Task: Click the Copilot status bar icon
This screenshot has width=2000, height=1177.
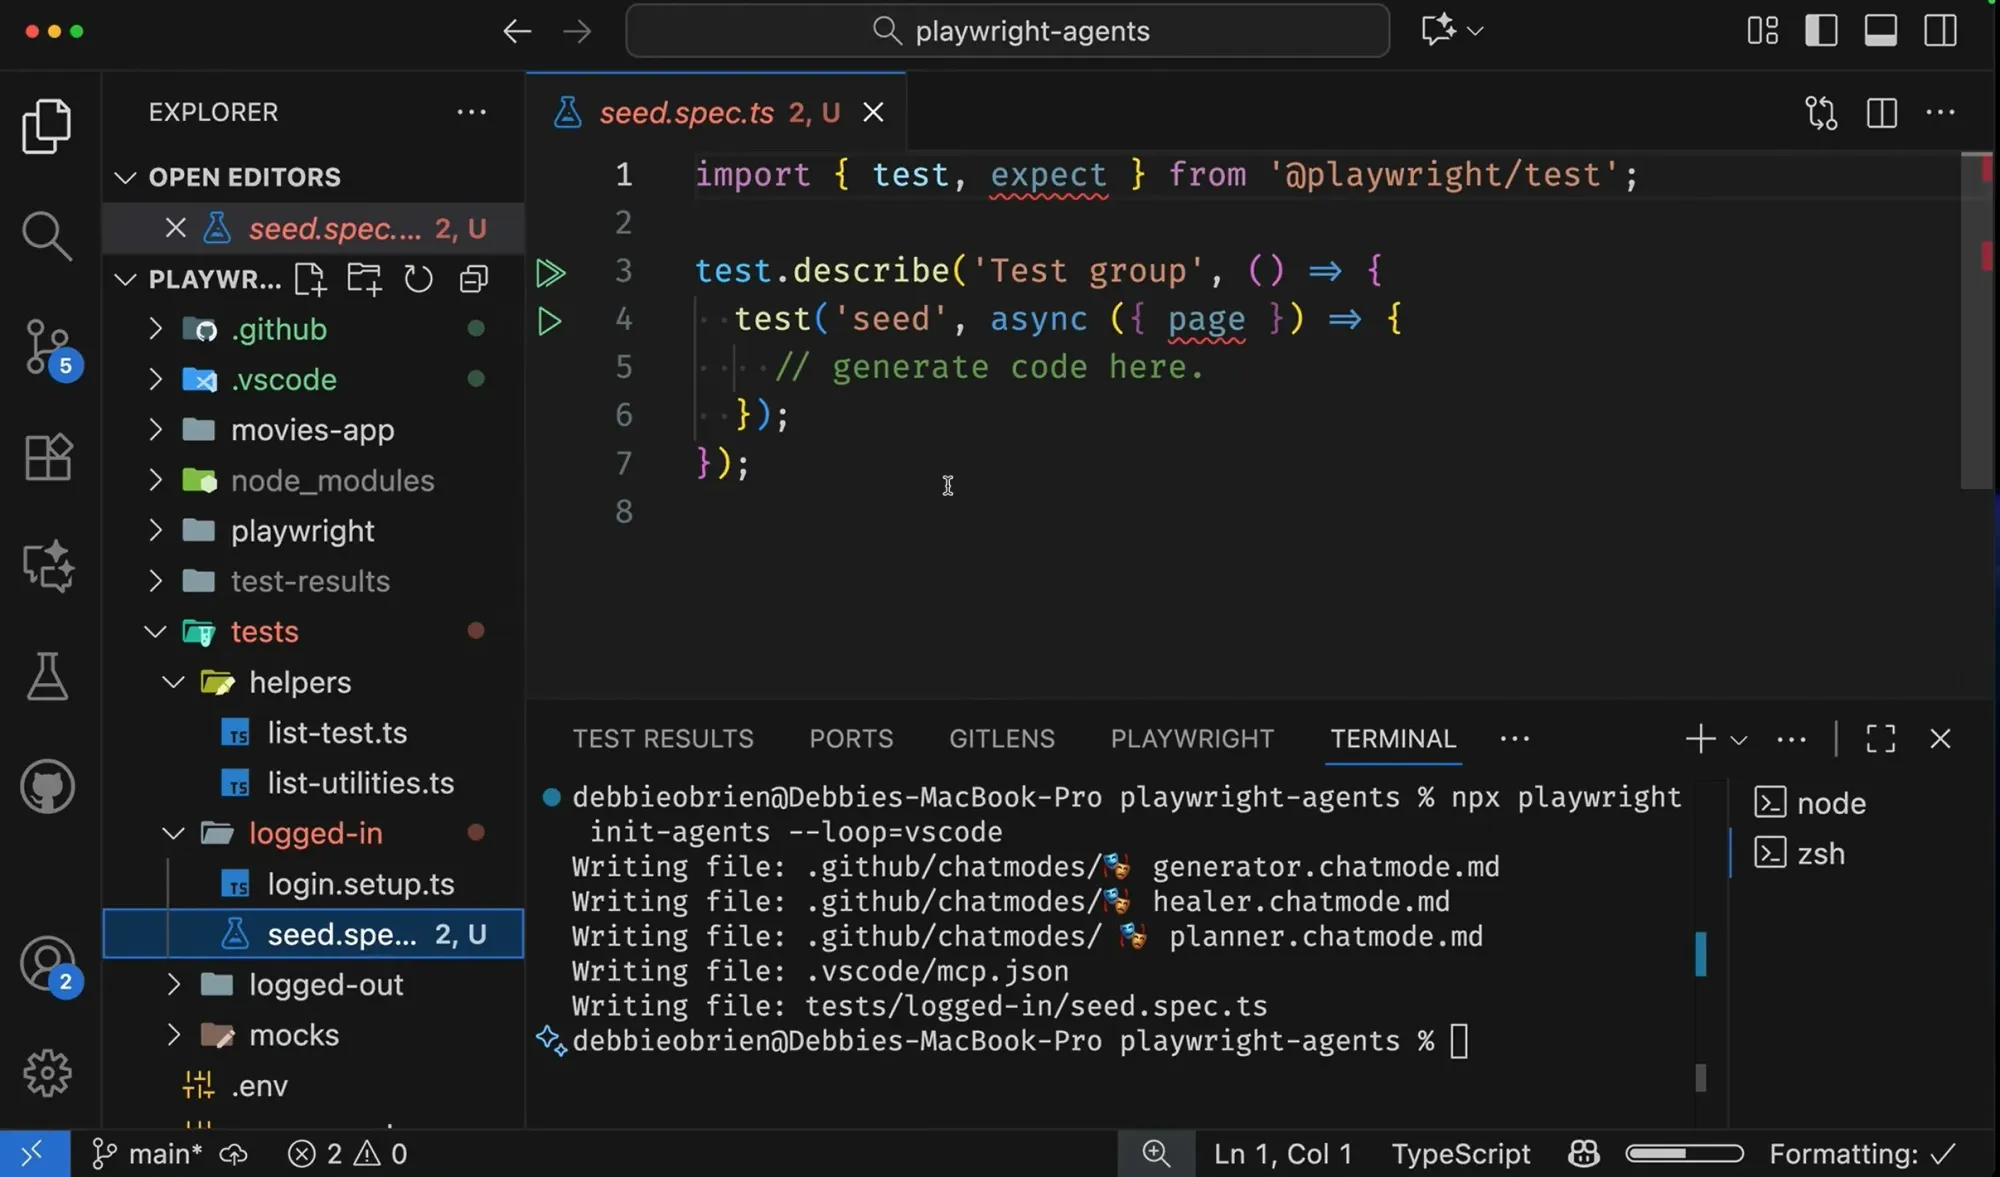Action: pos(1583,1154)
